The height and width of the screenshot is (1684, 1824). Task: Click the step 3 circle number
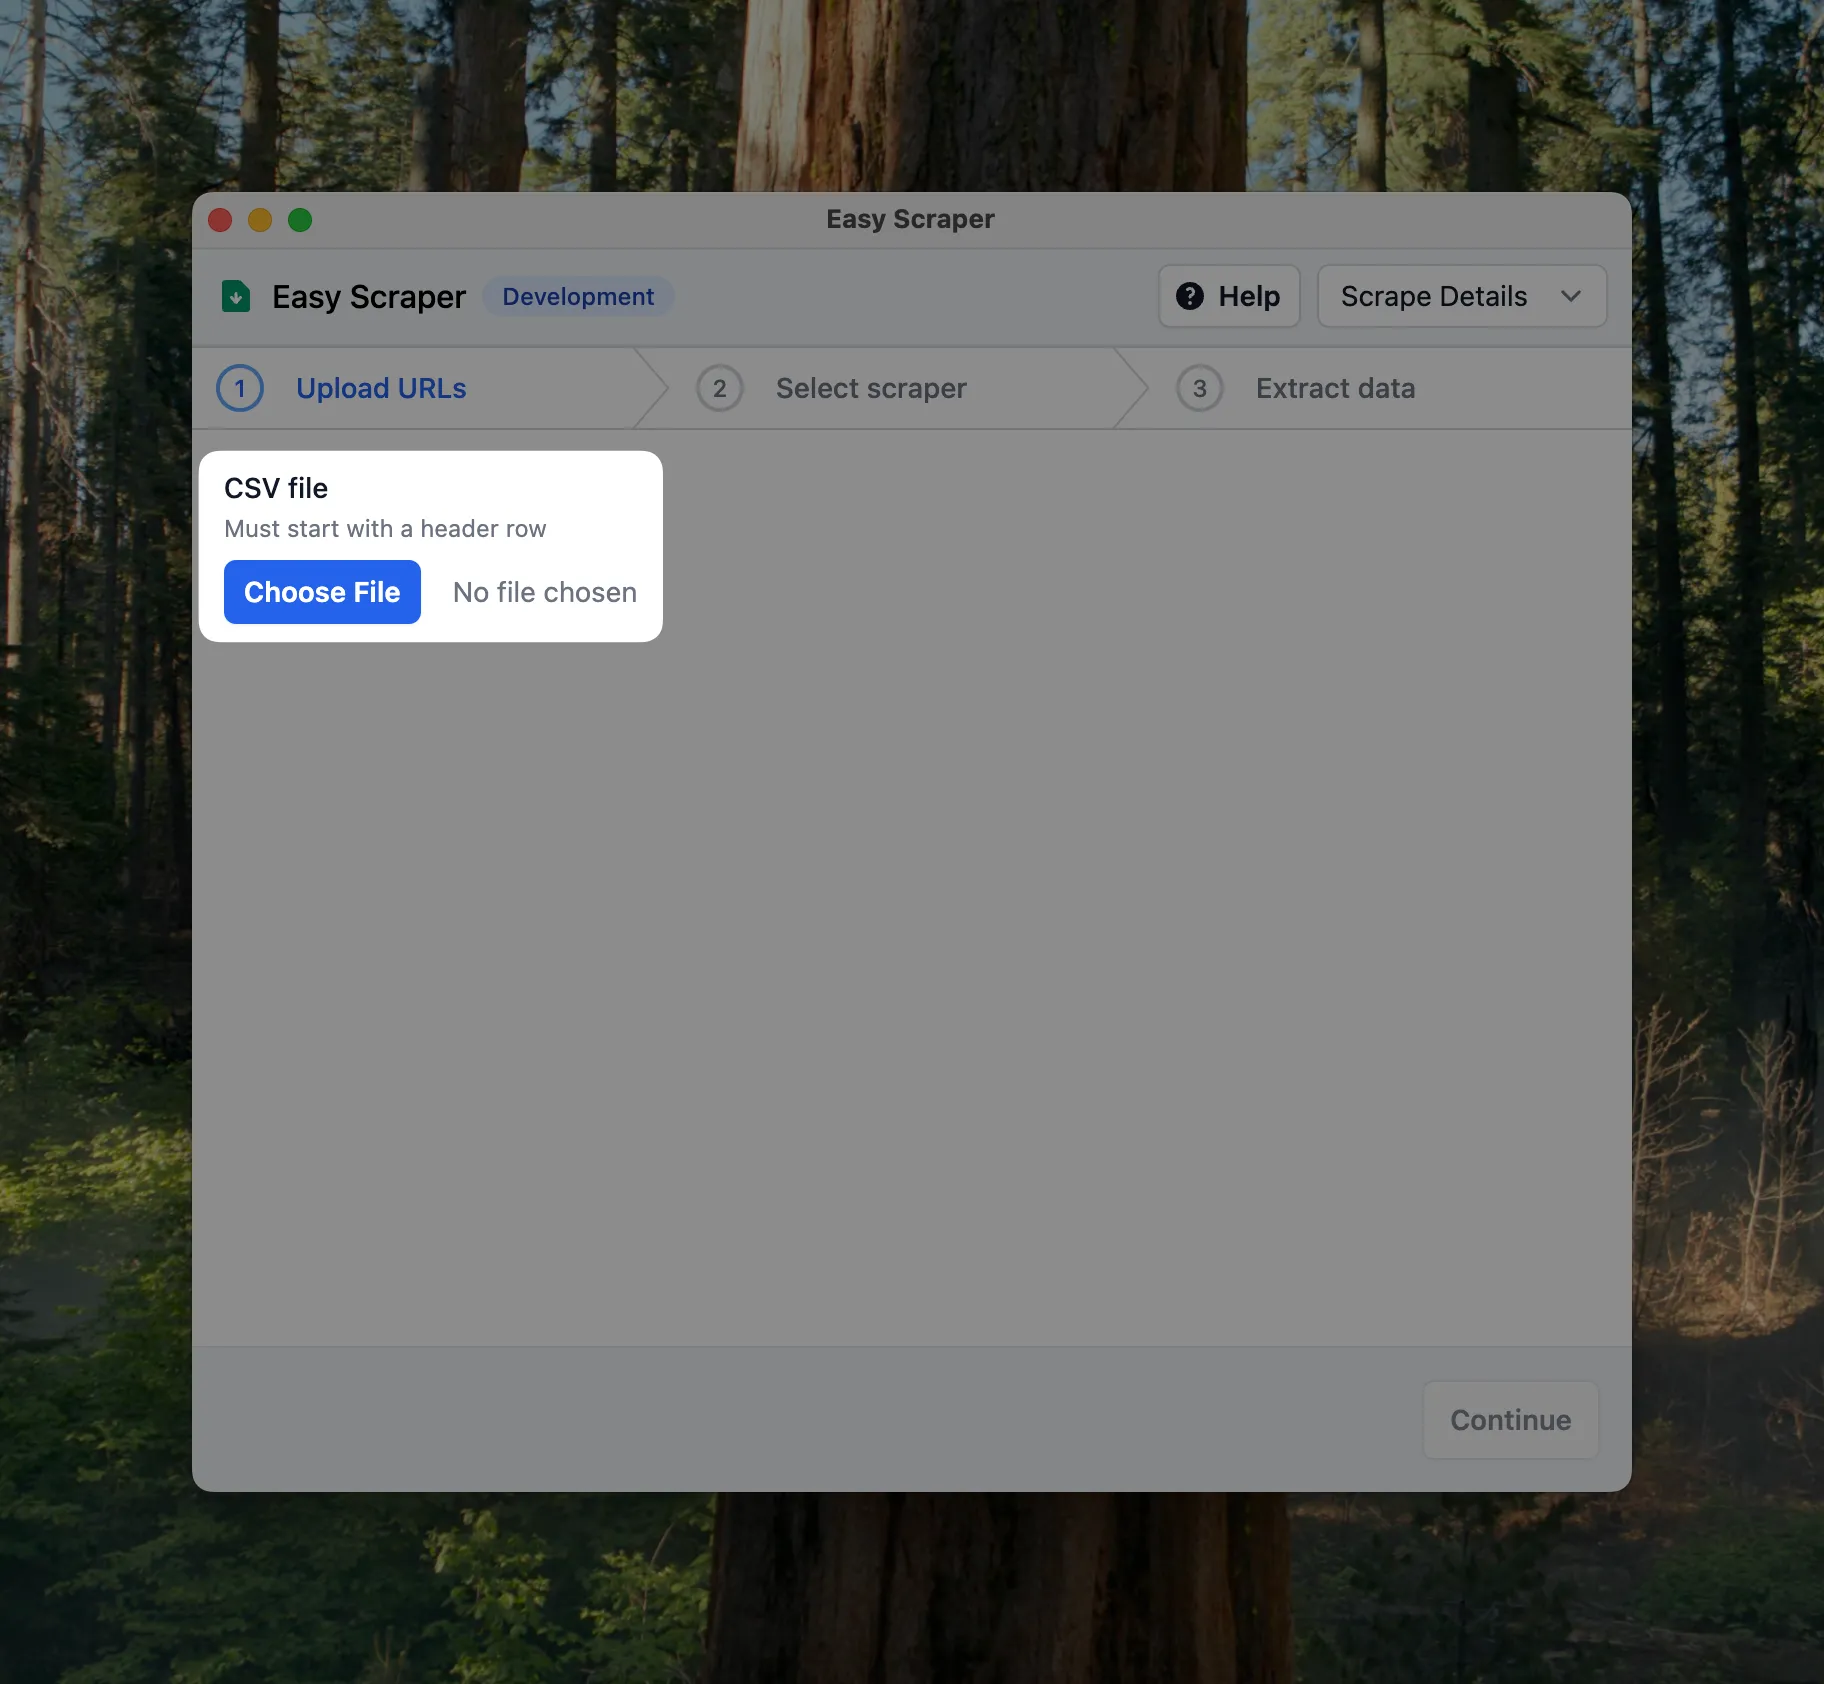1199,389
